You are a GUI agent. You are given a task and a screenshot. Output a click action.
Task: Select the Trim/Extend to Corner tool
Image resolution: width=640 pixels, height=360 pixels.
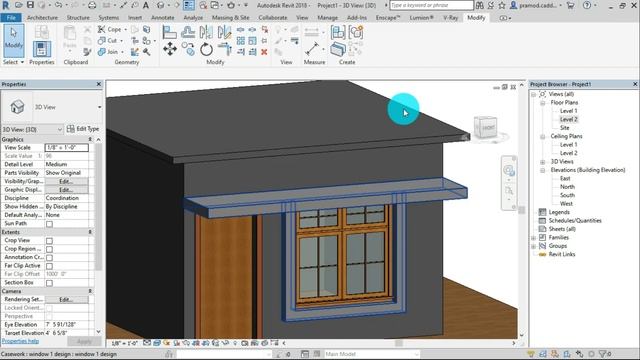(224, 49)
